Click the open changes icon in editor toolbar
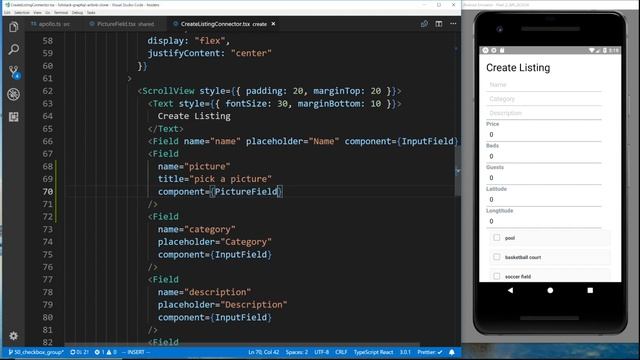 pyautogui.click(x=424, y=24)
